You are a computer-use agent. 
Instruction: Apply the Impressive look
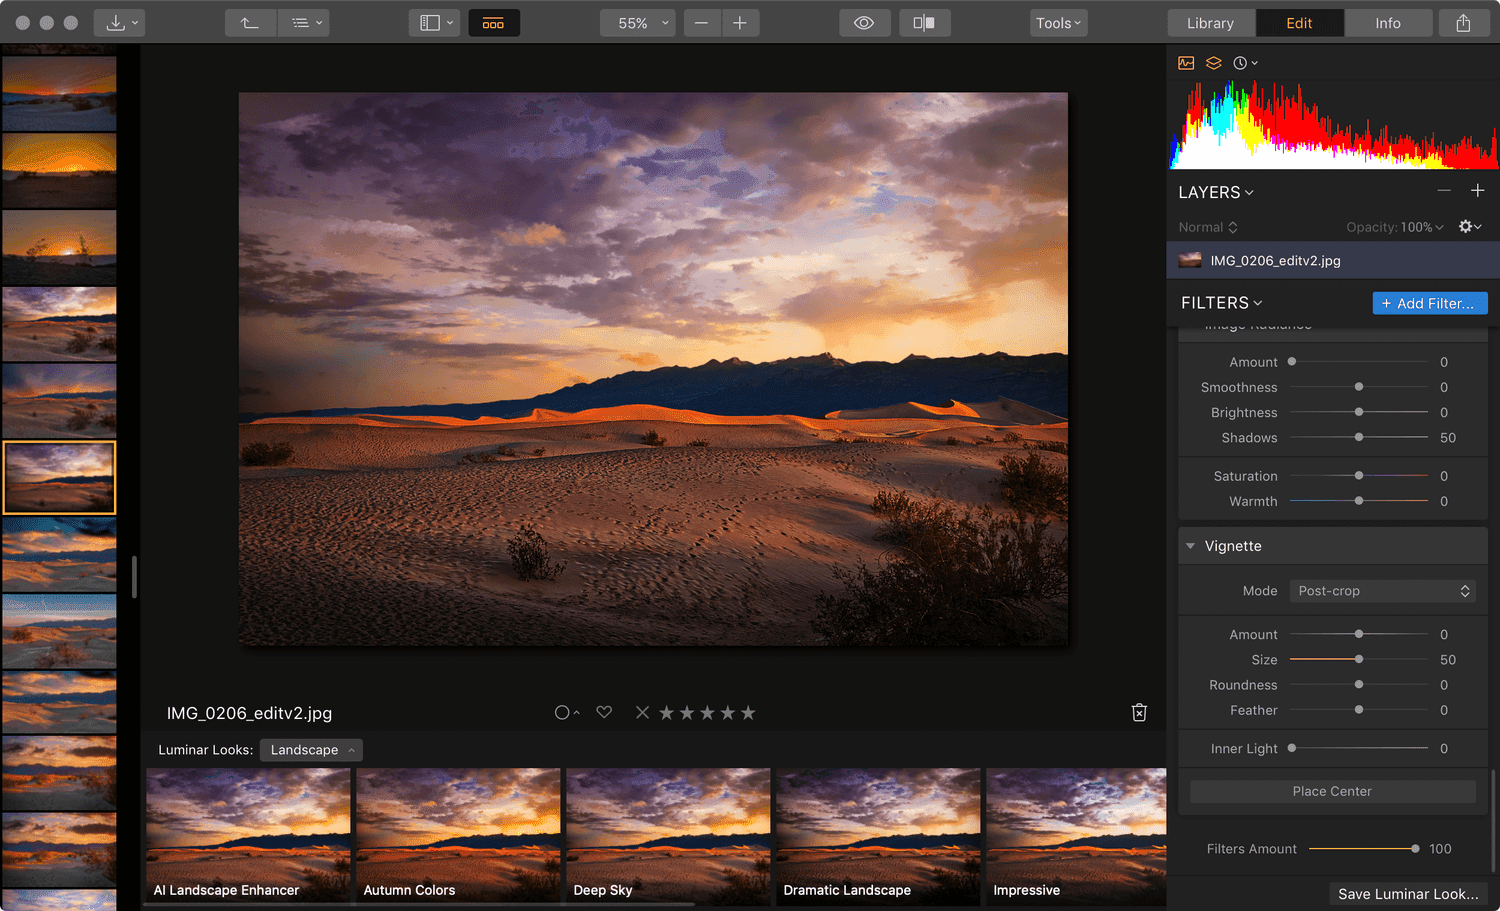[1076, 836]
